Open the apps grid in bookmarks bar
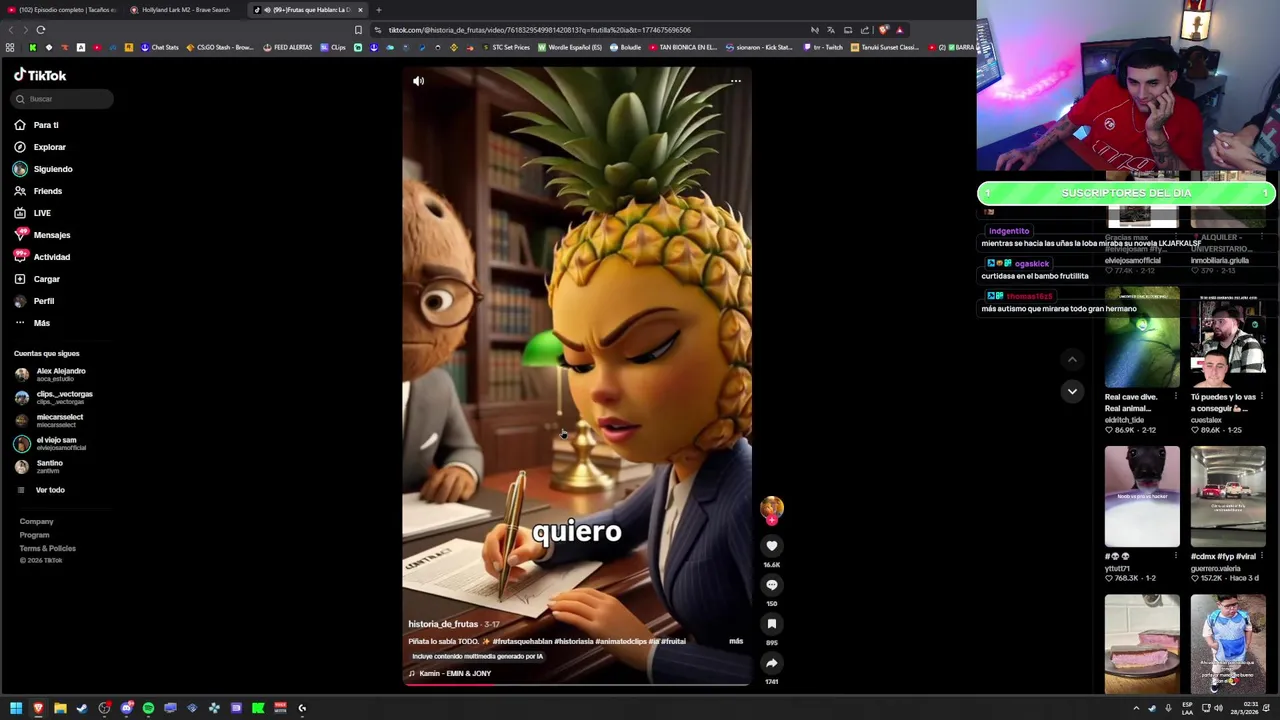 click(10, 47)
